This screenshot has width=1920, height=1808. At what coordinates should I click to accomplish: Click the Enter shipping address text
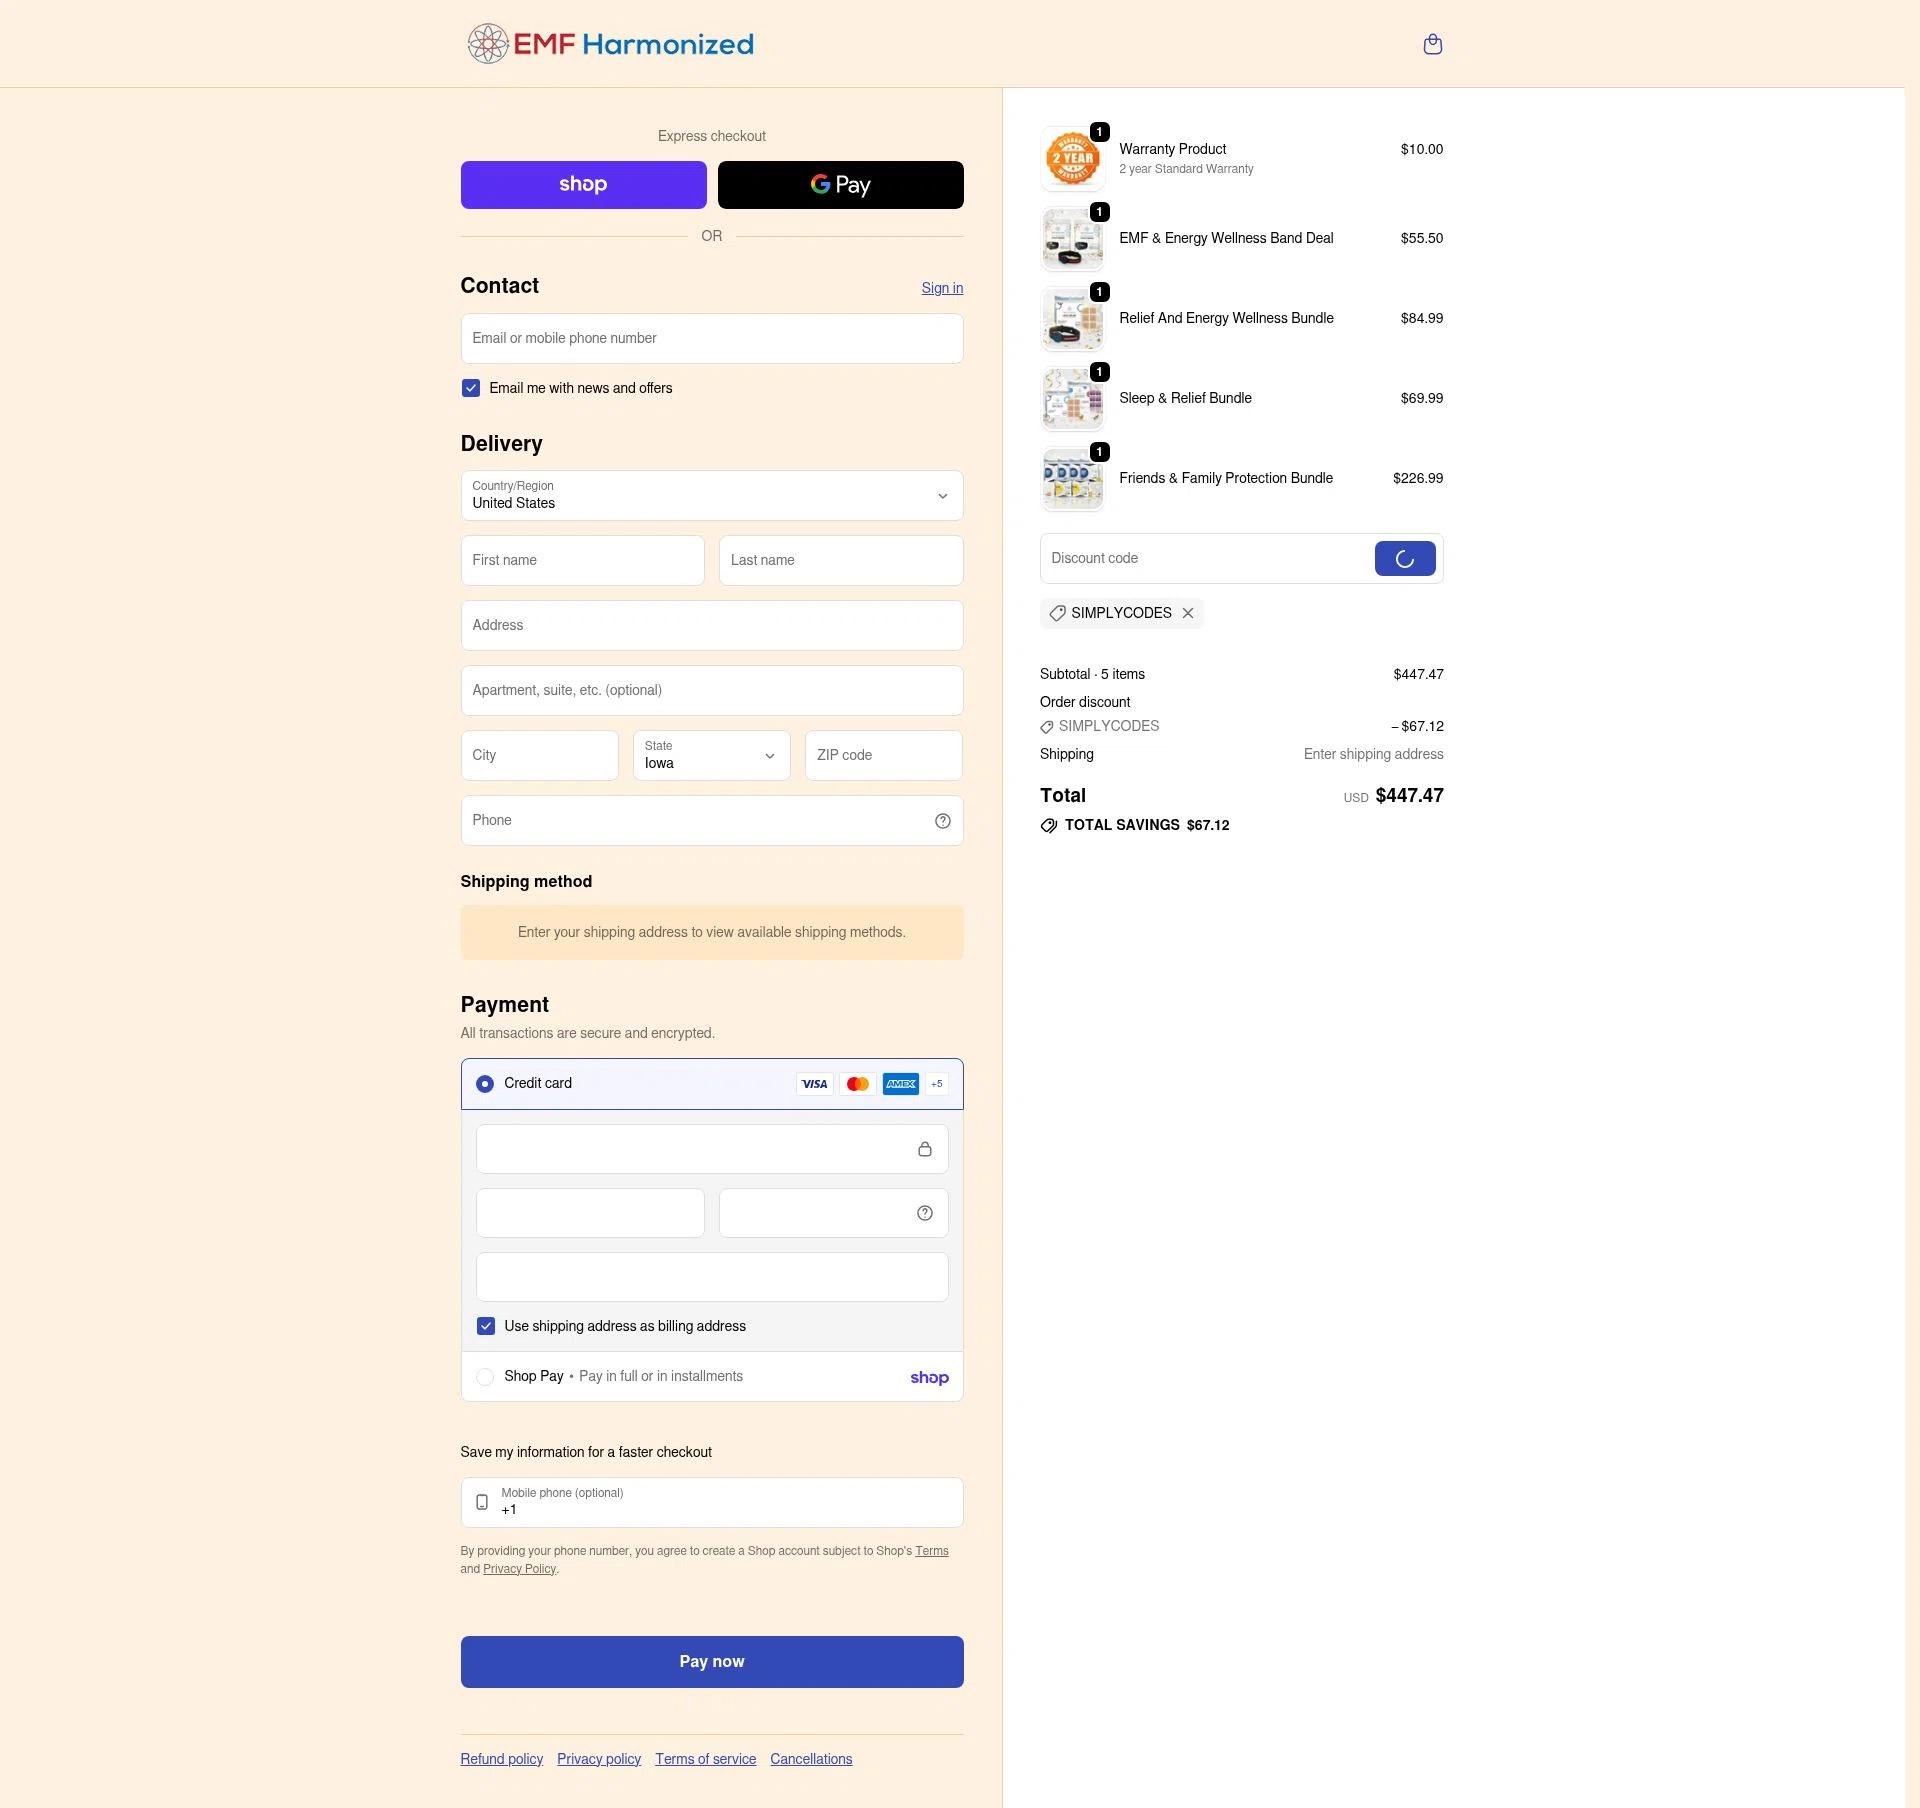point(1373,754)
